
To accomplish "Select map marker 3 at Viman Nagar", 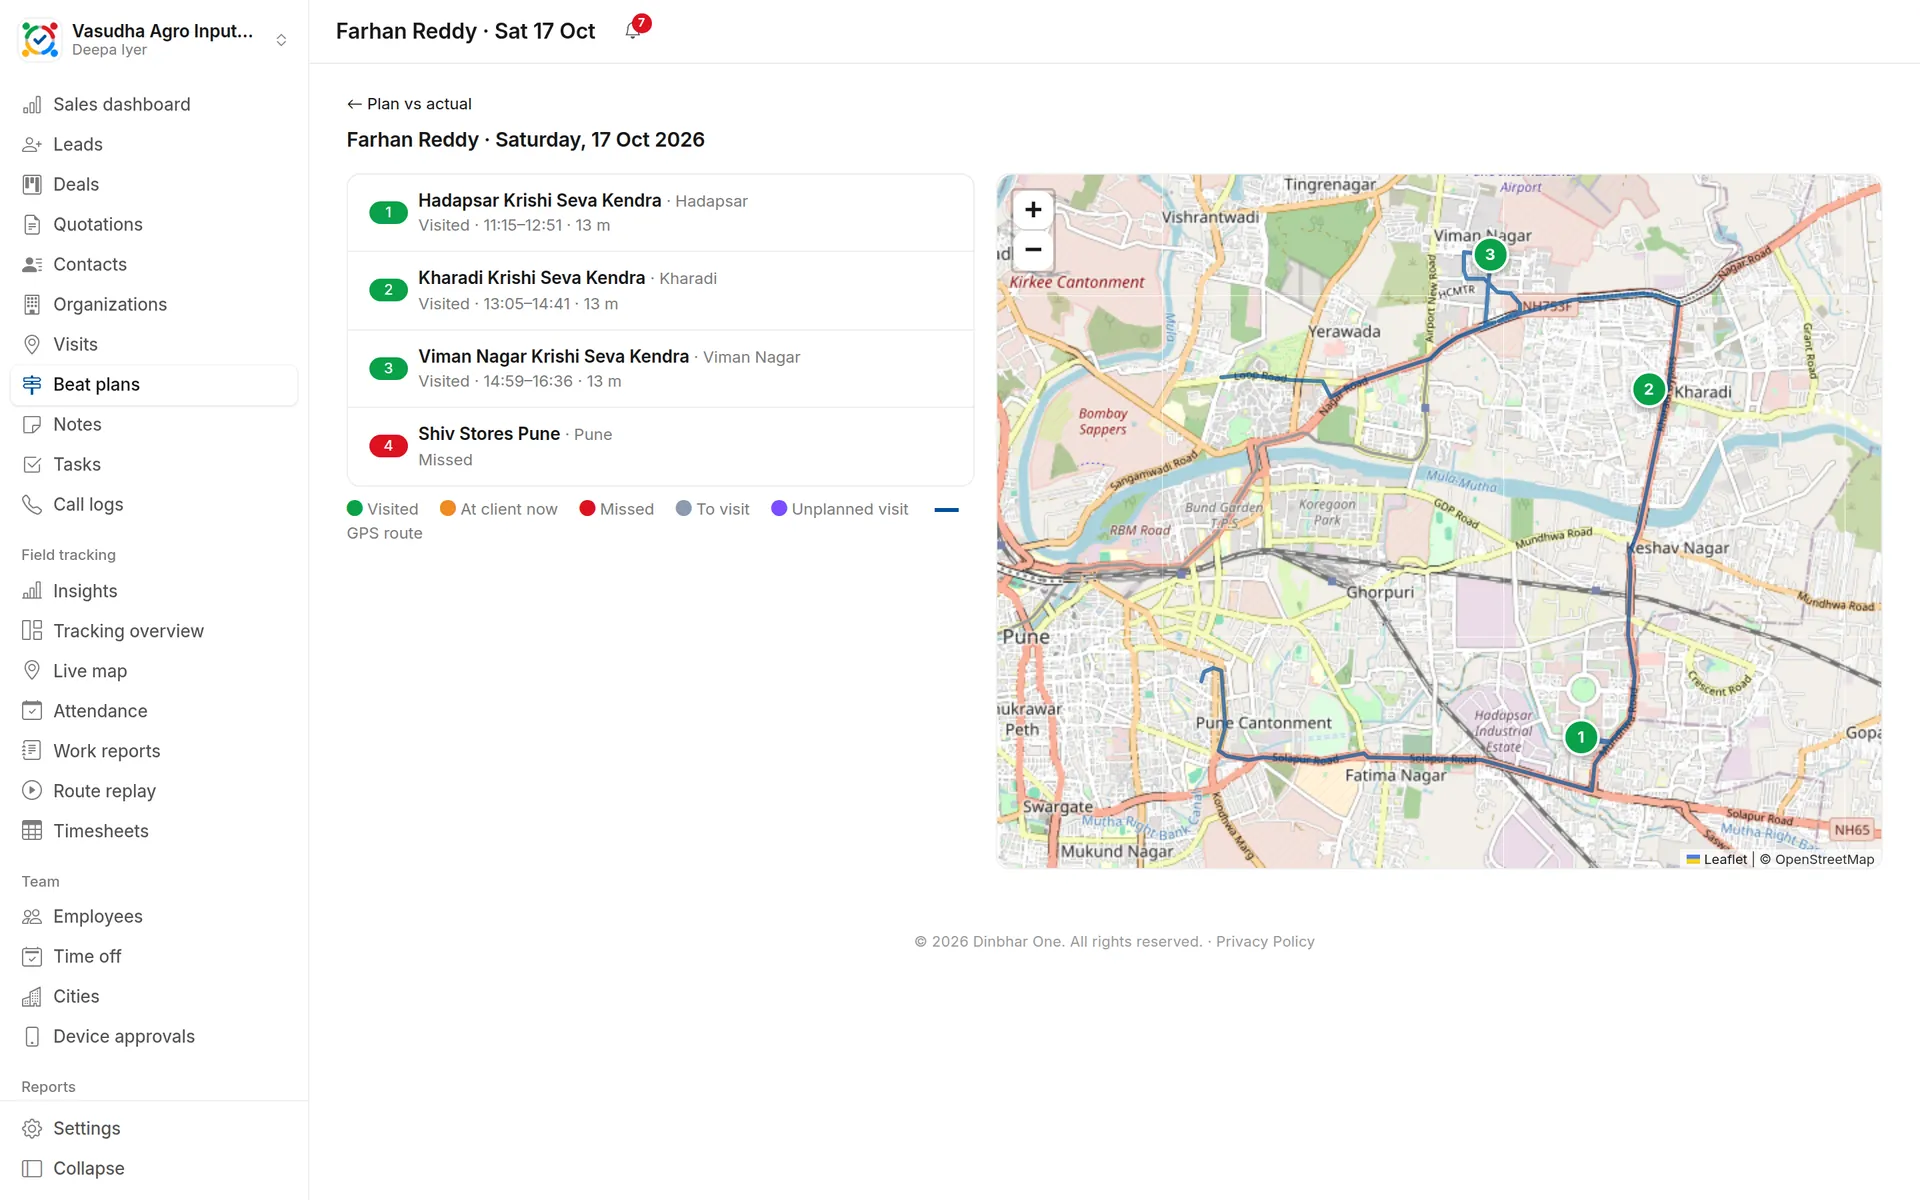I will [x=1490, y=255].
